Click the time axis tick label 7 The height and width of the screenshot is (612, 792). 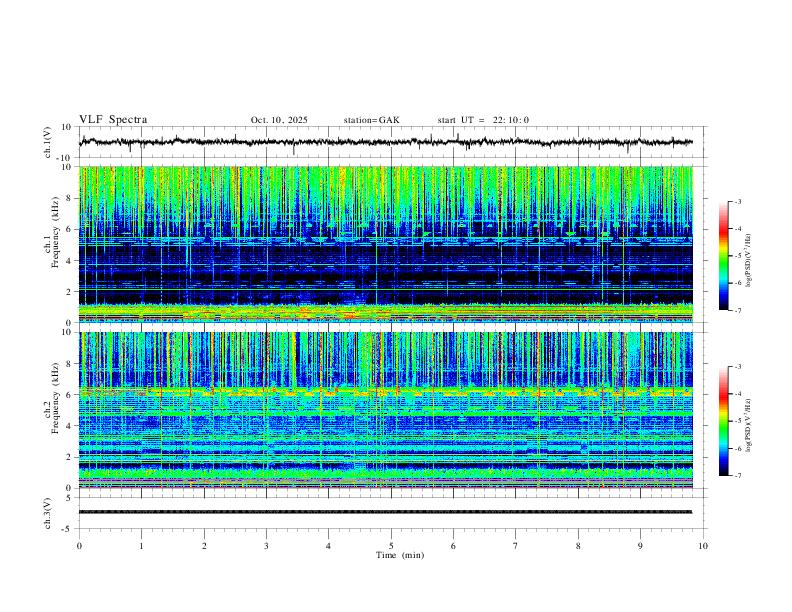(x=516, y=546)
